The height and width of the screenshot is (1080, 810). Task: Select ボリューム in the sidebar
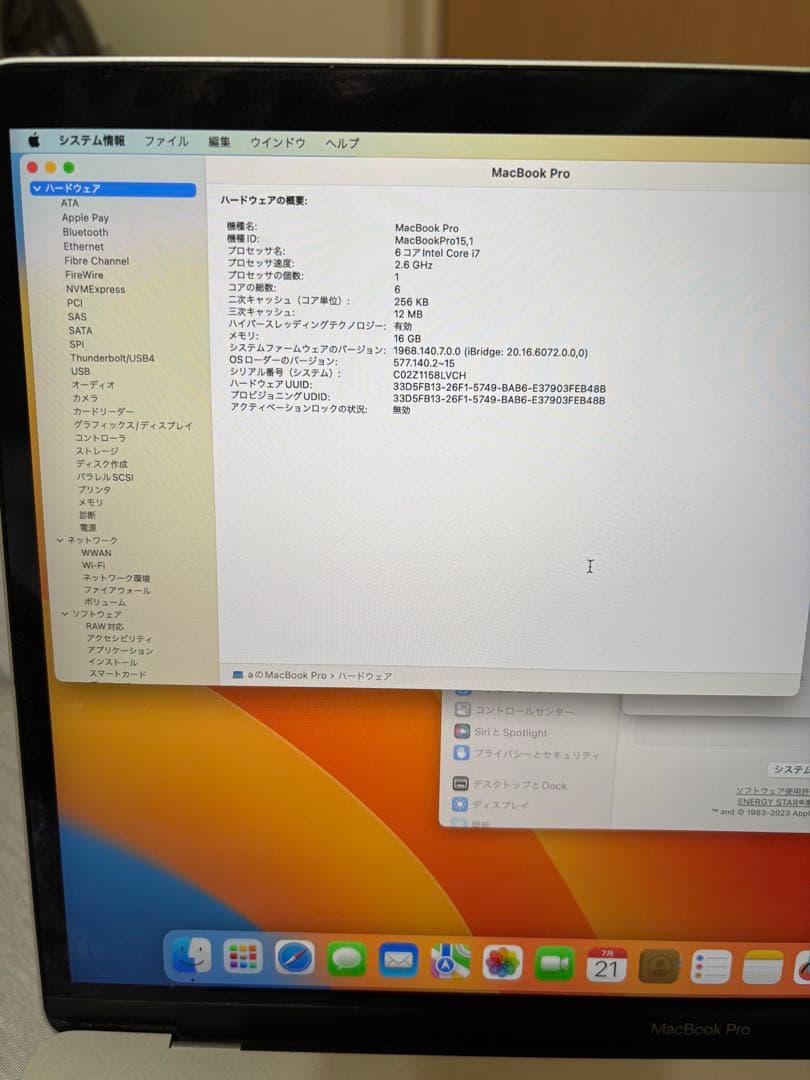pos(105,602)
